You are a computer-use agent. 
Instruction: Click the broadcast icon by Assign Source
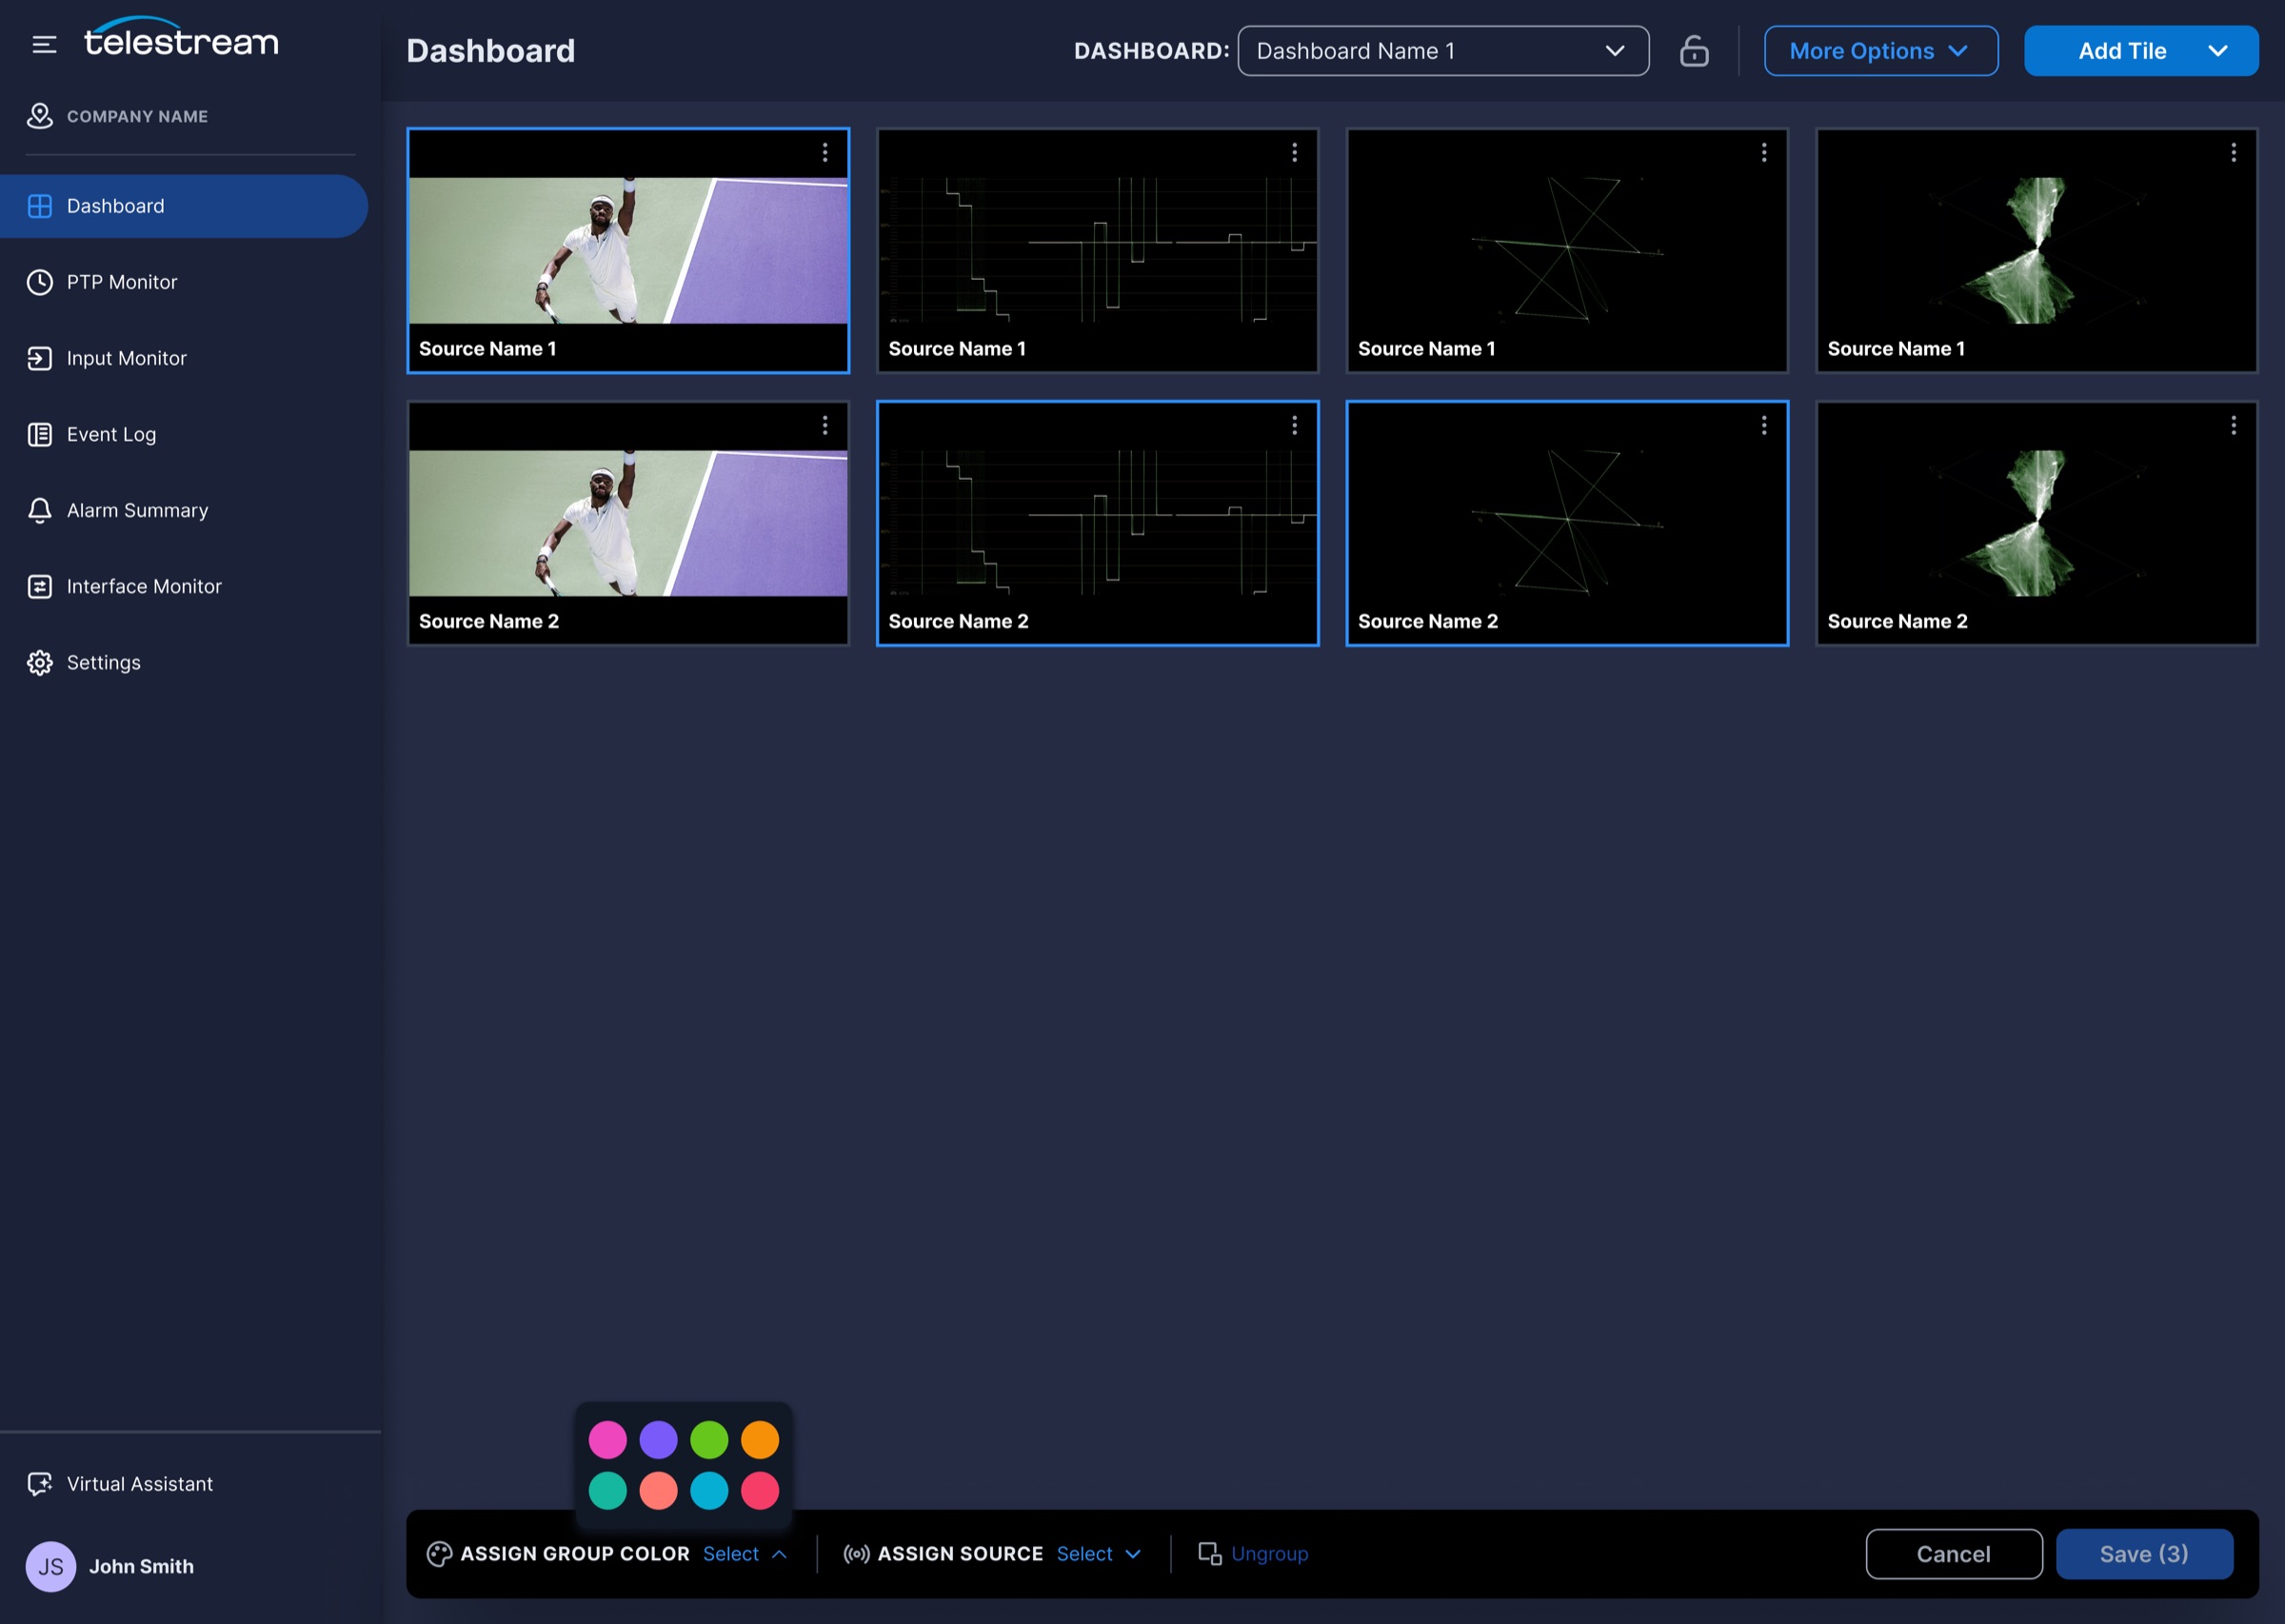(856, 1553)
